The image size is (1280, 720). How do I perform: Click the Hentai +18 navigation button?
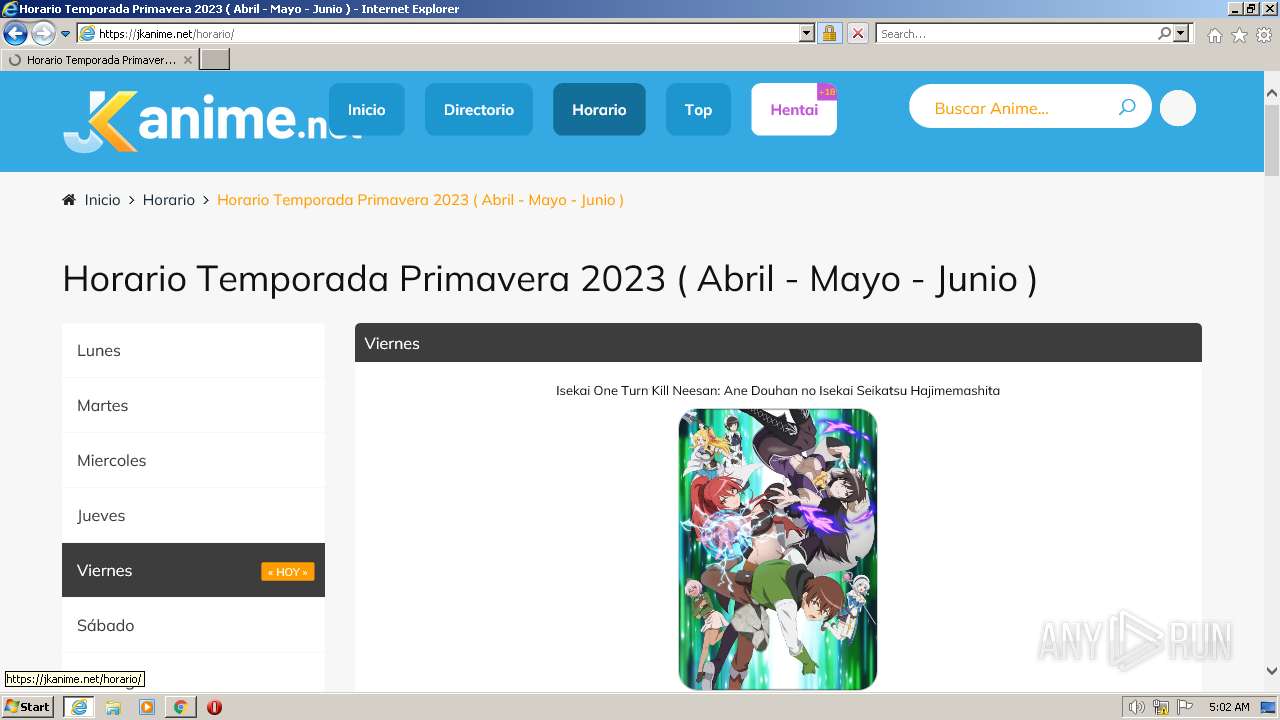pos(794,109)
